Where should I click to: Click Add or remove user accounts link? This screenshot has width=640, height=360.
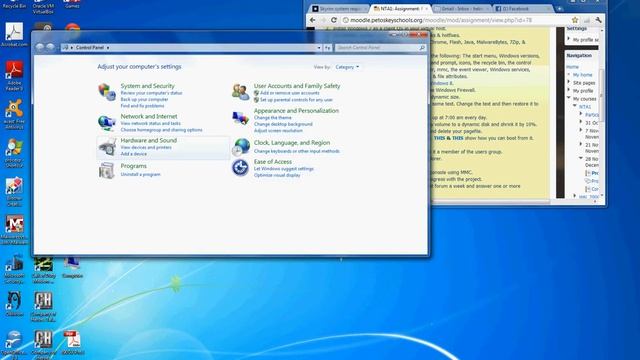pyautogui.click(x=289, y=93)
